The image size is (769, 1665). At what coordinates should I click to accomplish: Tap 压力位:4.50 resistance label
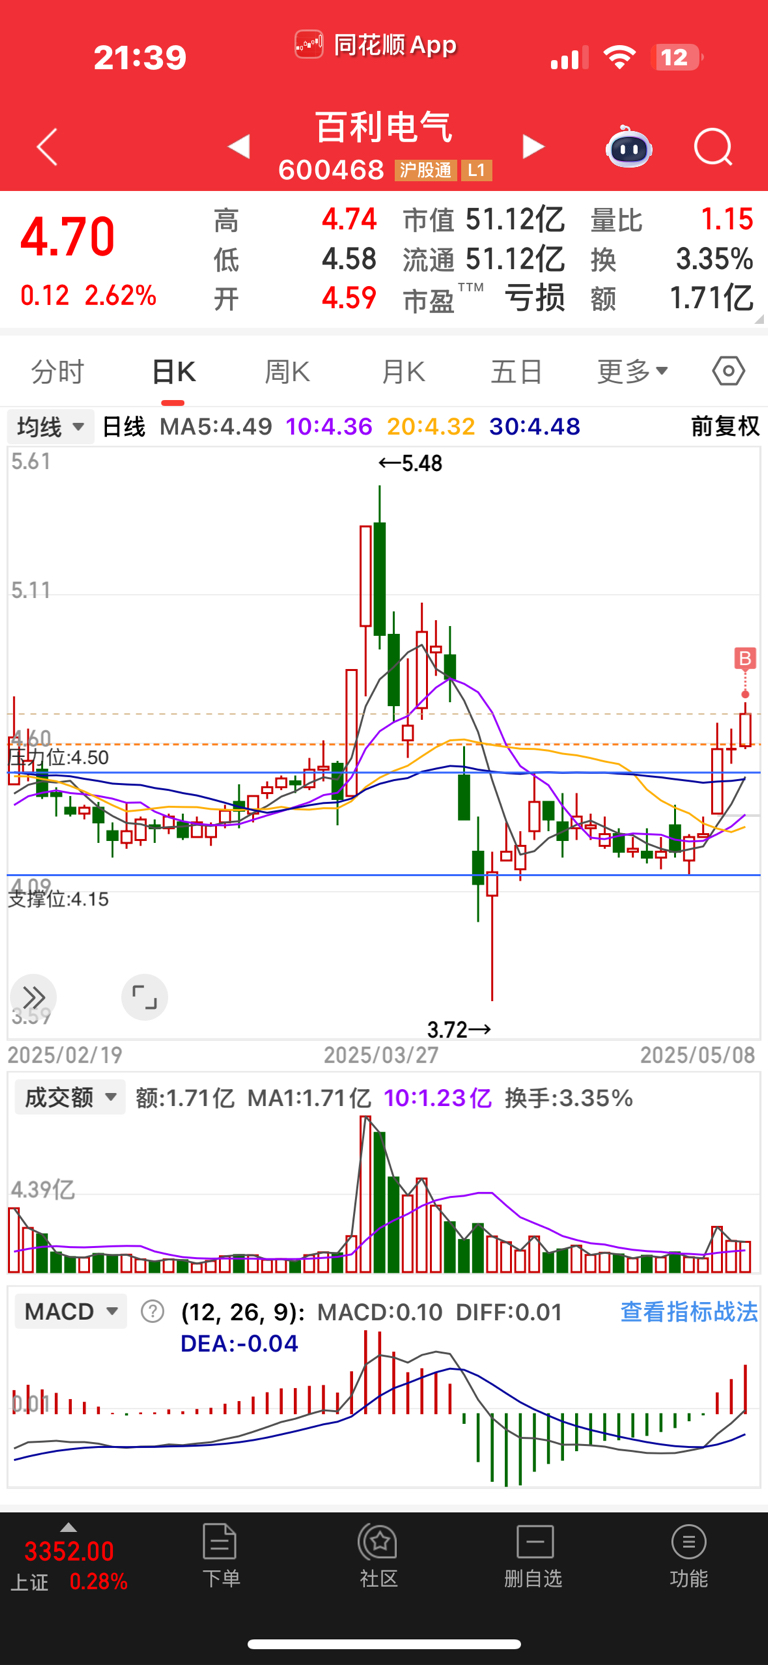(59, 757)
